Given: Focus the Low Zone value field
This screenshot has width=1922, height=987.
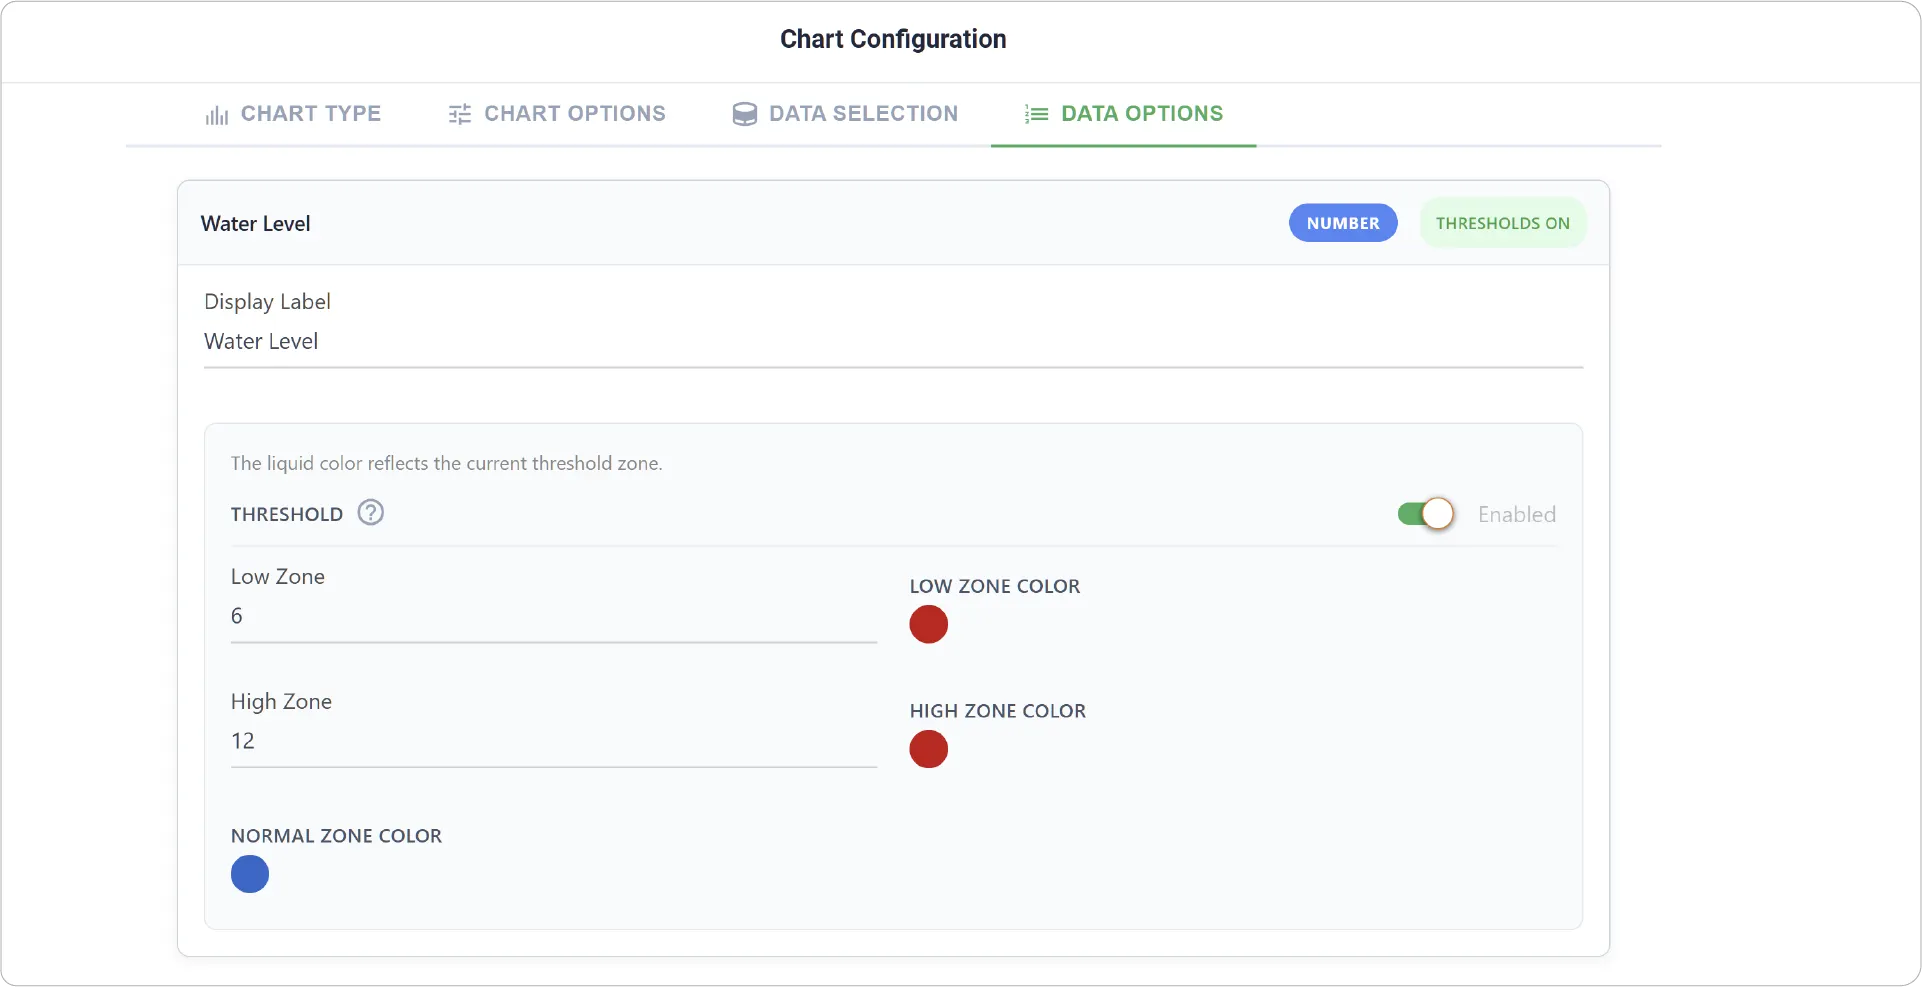Looking at the screenshot, I should pos(553,617).
